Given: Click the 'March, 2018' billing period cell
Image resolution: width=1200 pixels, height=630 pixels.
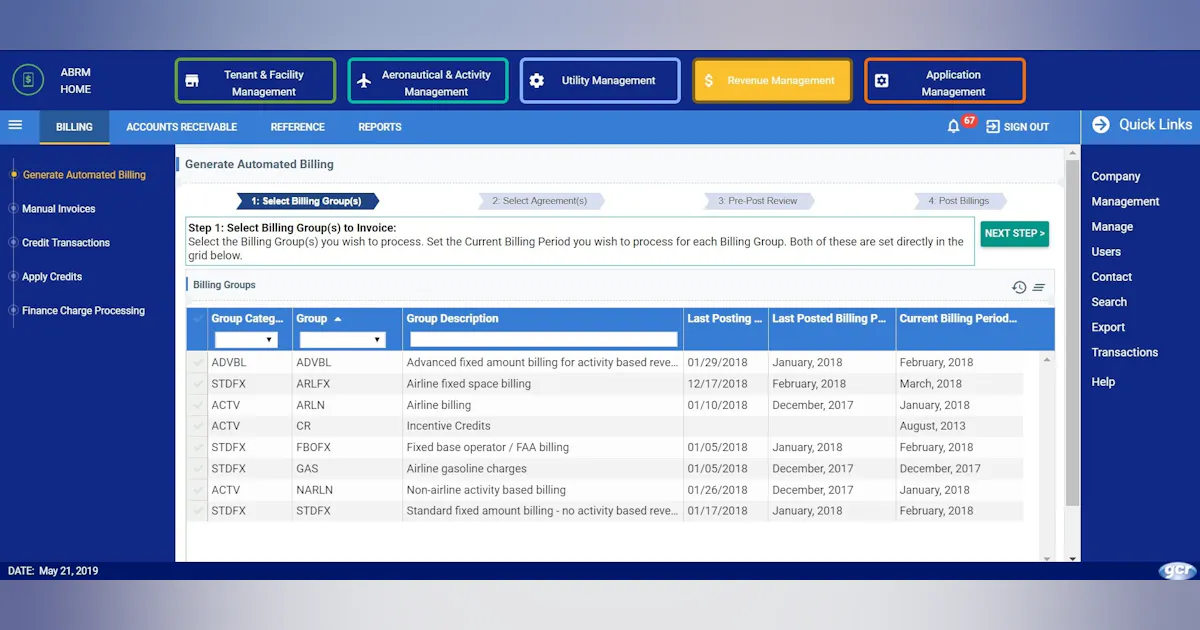Looking at the screenshot, I should [930, 384].
